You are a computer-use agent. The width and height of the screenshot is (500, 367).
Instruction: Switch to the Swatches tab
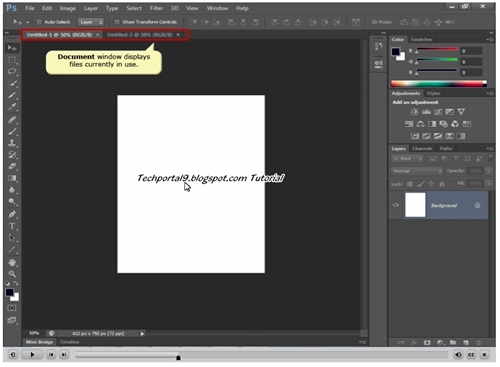421,39
